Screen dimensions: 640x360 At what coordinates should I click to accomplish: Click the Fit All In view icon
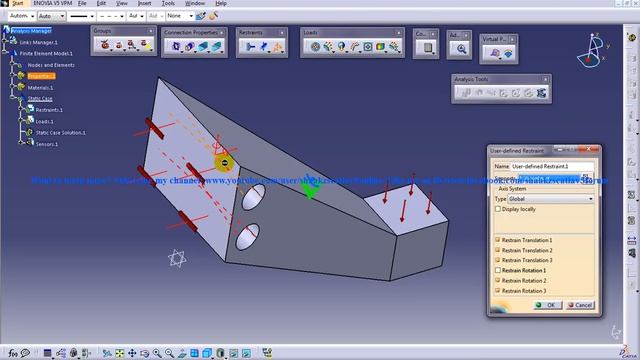(120, 353)
